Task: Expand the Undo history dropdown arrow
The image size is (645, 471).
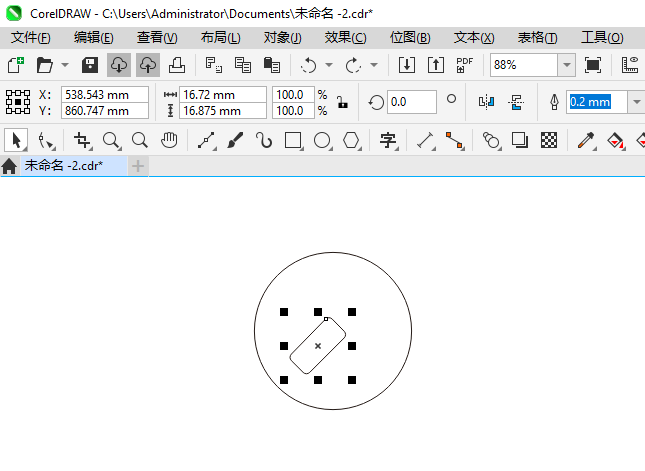Action: (x=329, y=65)
